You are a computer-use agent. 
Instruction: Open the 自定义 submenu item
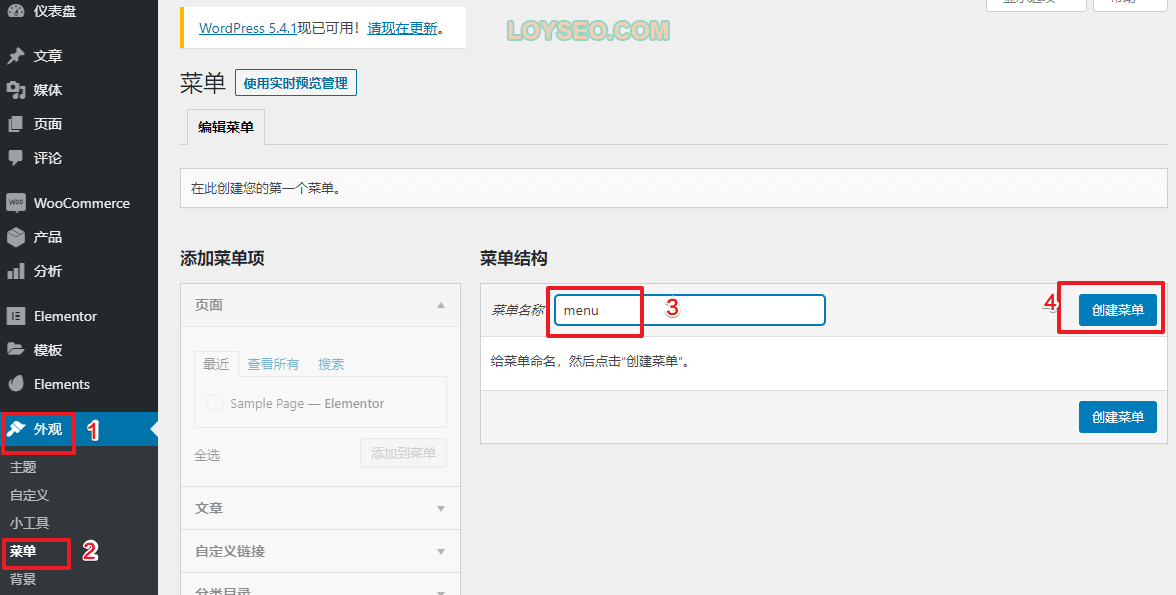pyautogui.click(x=29, y=495)
